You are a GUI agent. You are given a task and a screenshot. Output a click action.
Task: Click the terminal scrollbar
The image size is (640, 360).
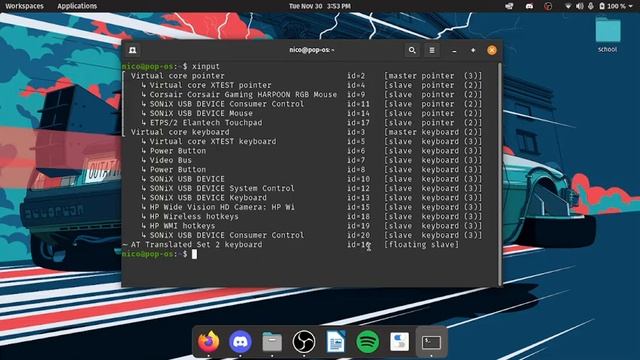coord(500,175)
